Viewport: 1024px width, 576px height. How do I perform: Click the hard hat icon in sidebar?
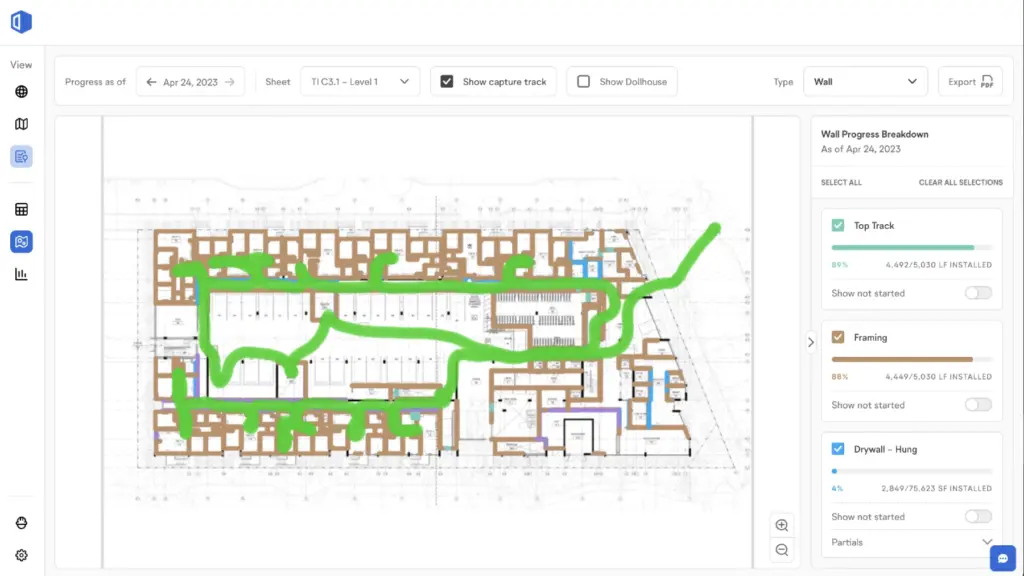coord(21,523)
